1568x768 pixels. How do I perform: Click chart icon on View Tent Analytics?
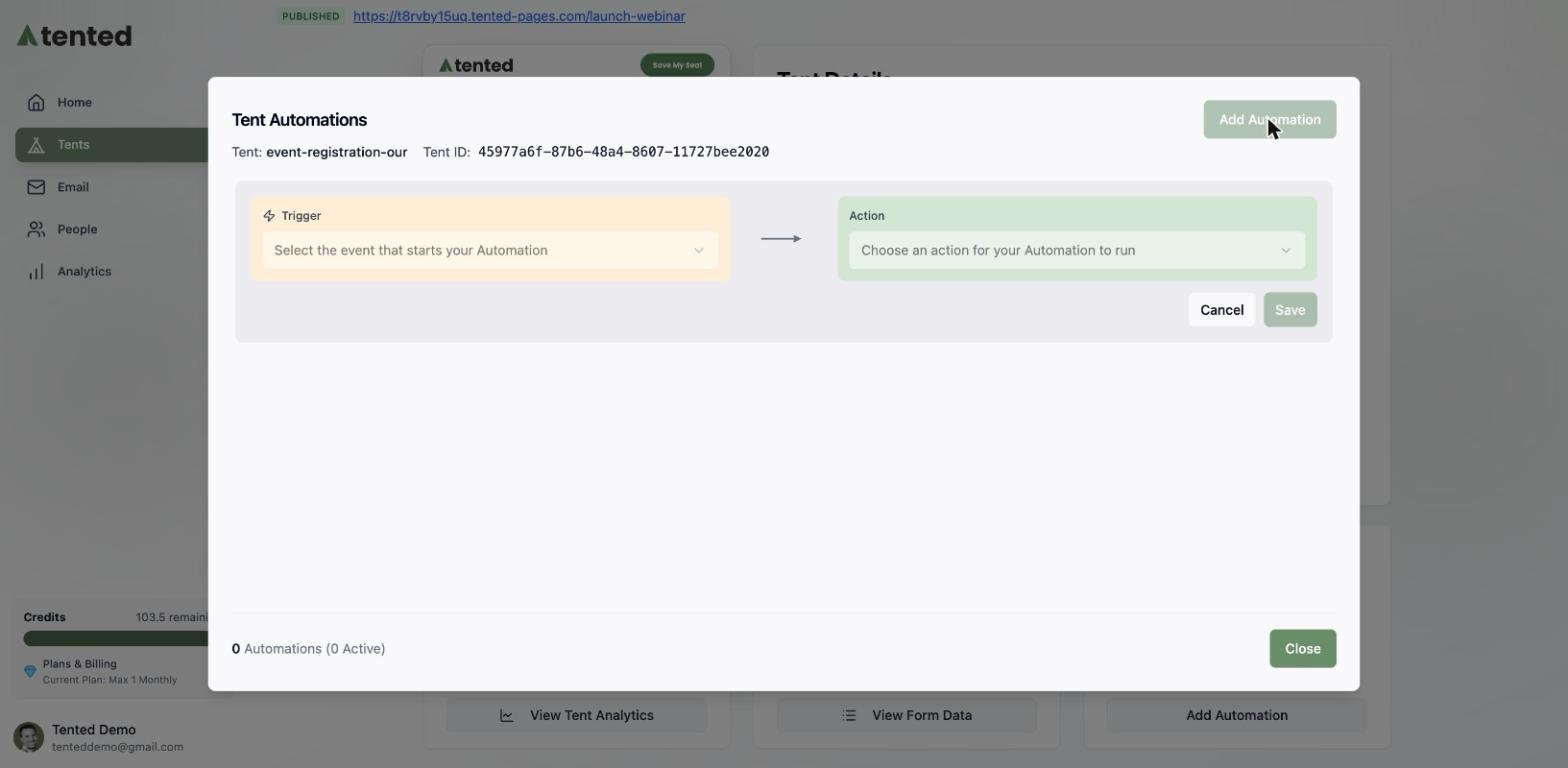507,715
